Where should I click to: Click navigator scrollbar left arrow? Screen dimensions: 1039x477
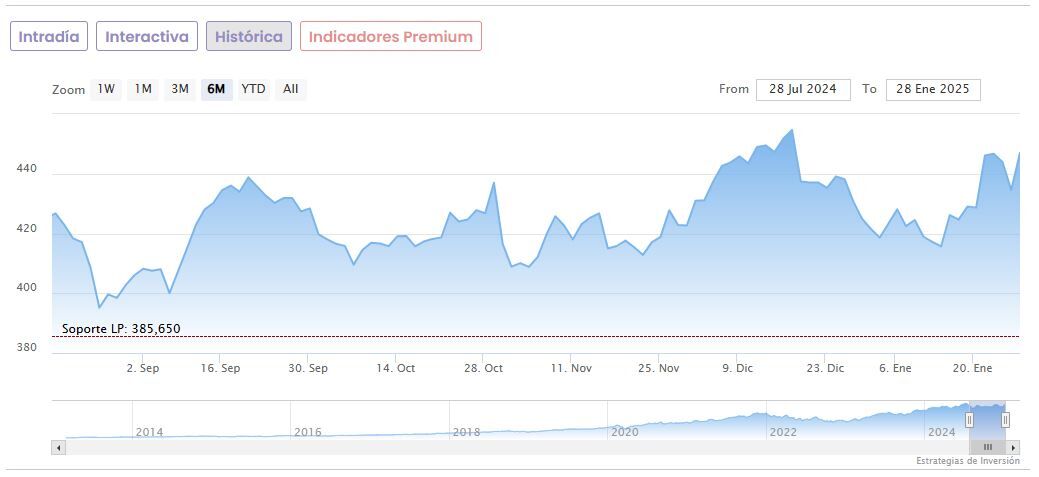pos(57,447)
